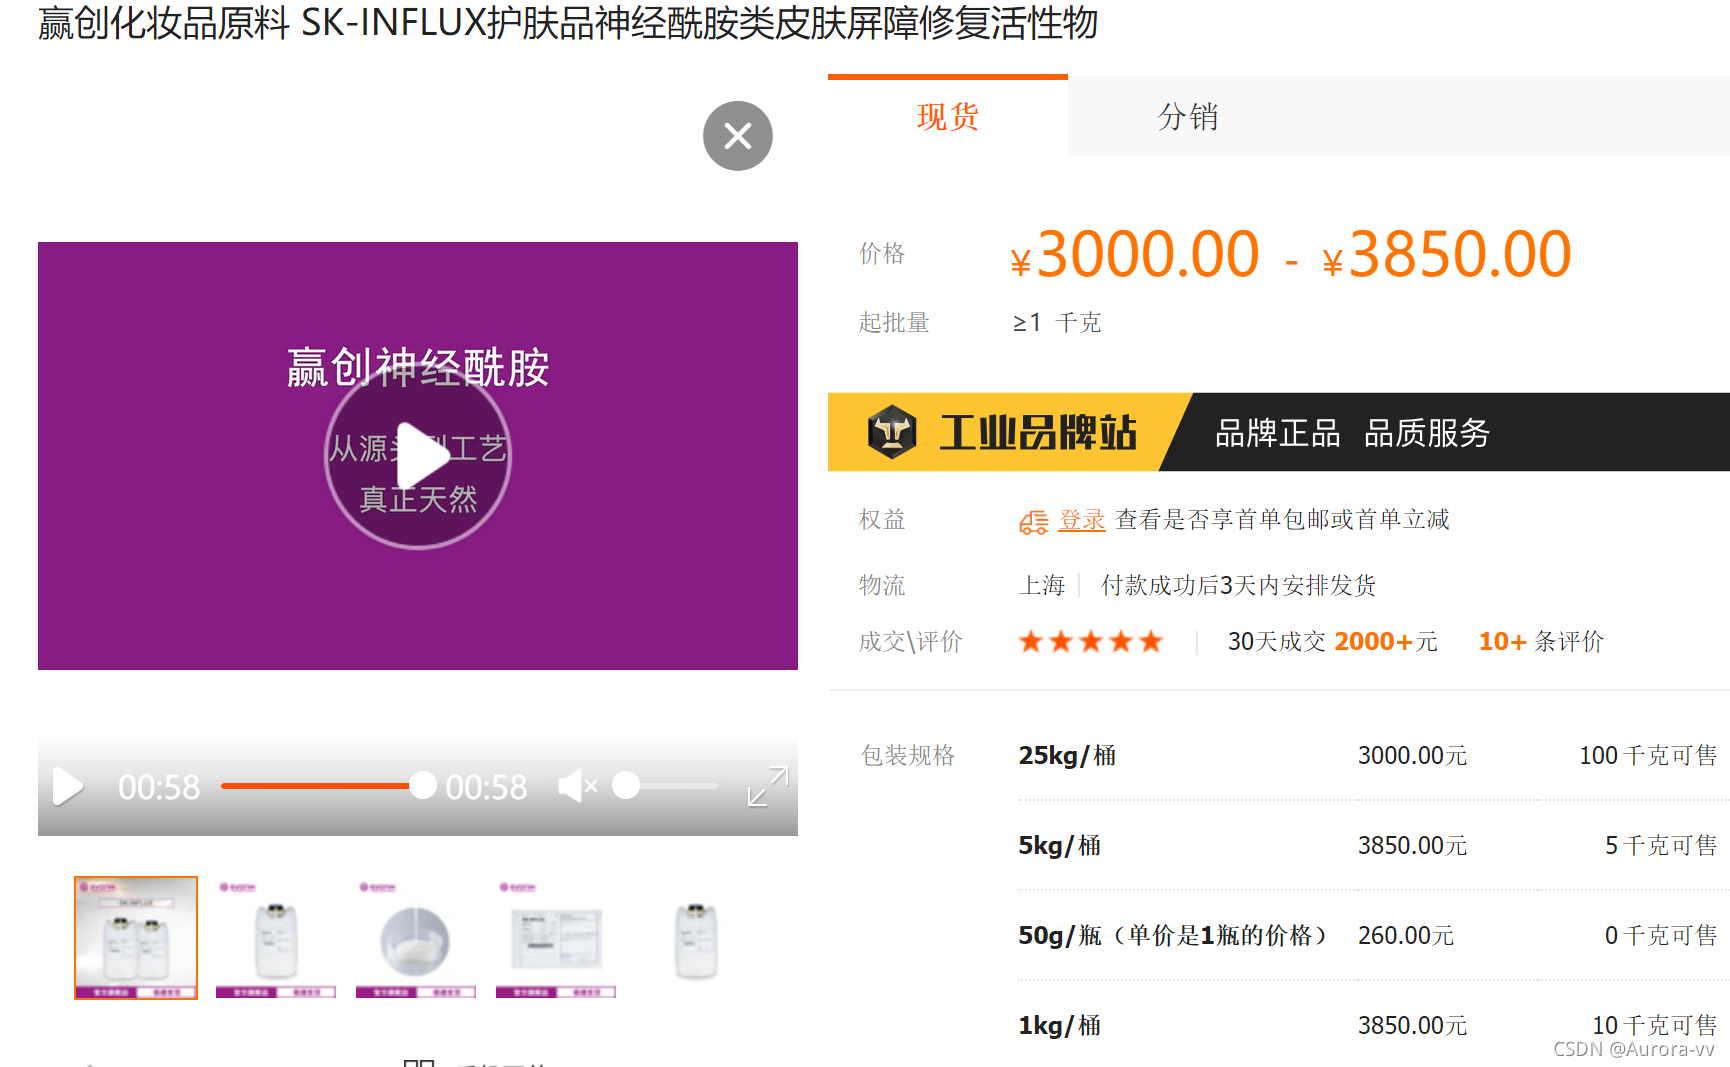Toggle the mute speaker icon
1730x1067 pixels.
(577, 787)
